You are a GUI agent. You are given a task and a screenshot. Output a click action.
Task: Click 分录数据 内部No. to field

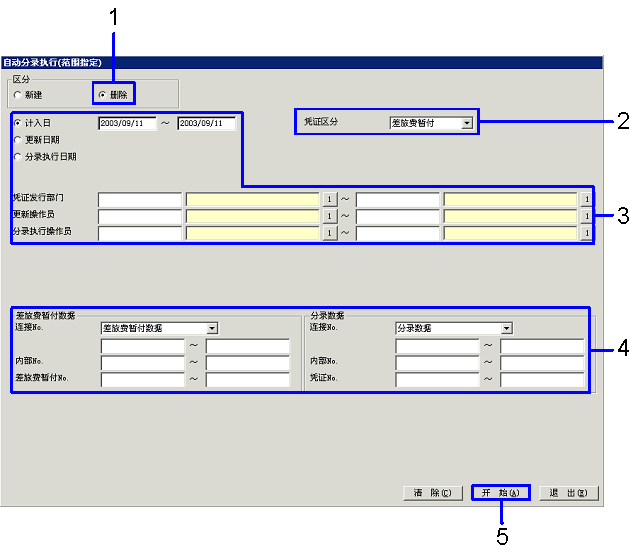point(542,362)
